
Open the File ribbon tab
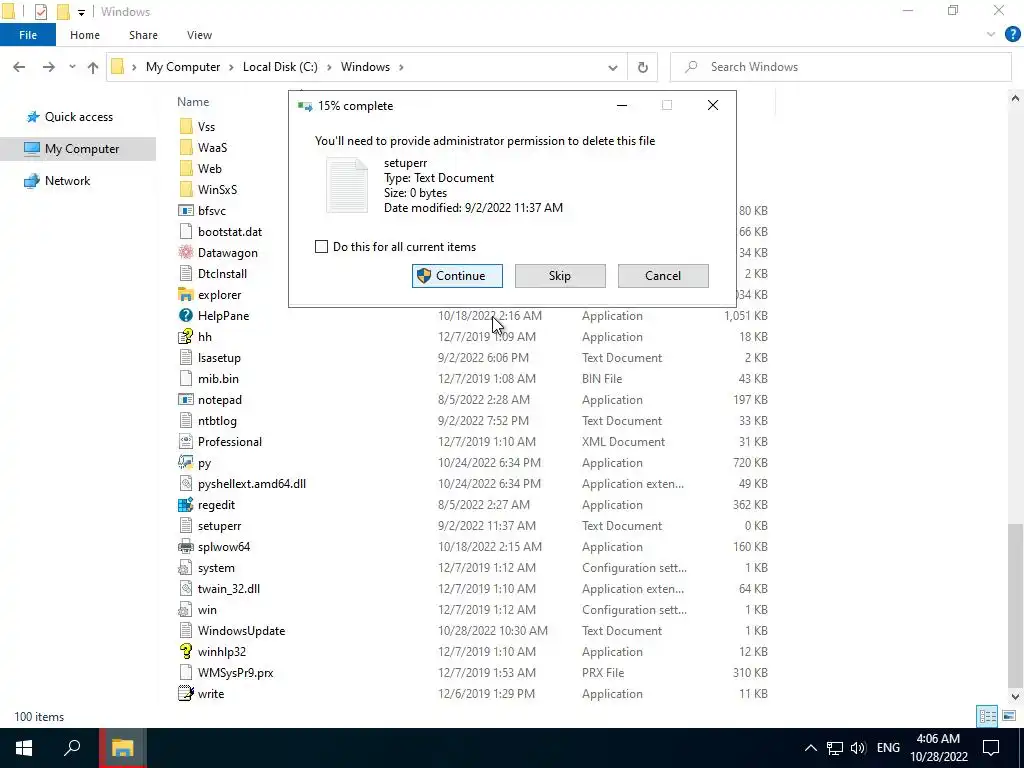(x=28, y=35)
